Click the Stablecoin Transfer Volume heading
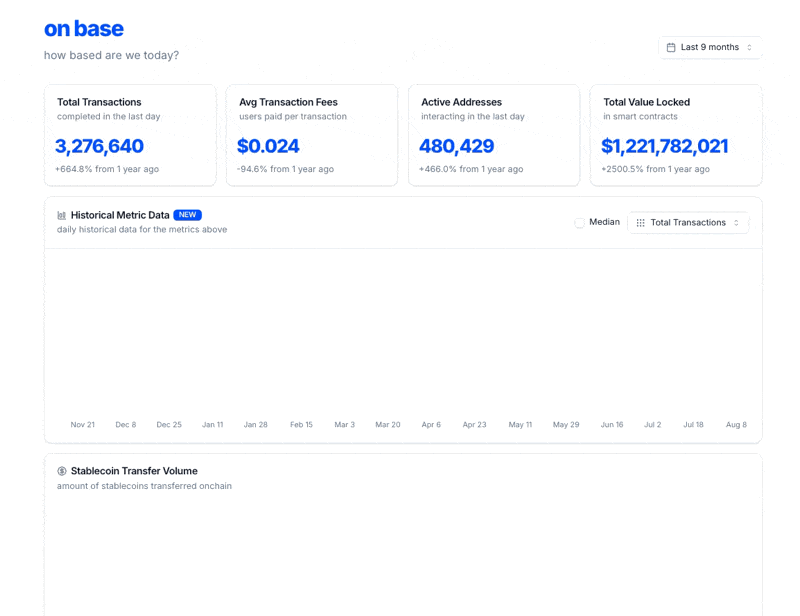The image size is (800, 616). click(x=134, y=471)
